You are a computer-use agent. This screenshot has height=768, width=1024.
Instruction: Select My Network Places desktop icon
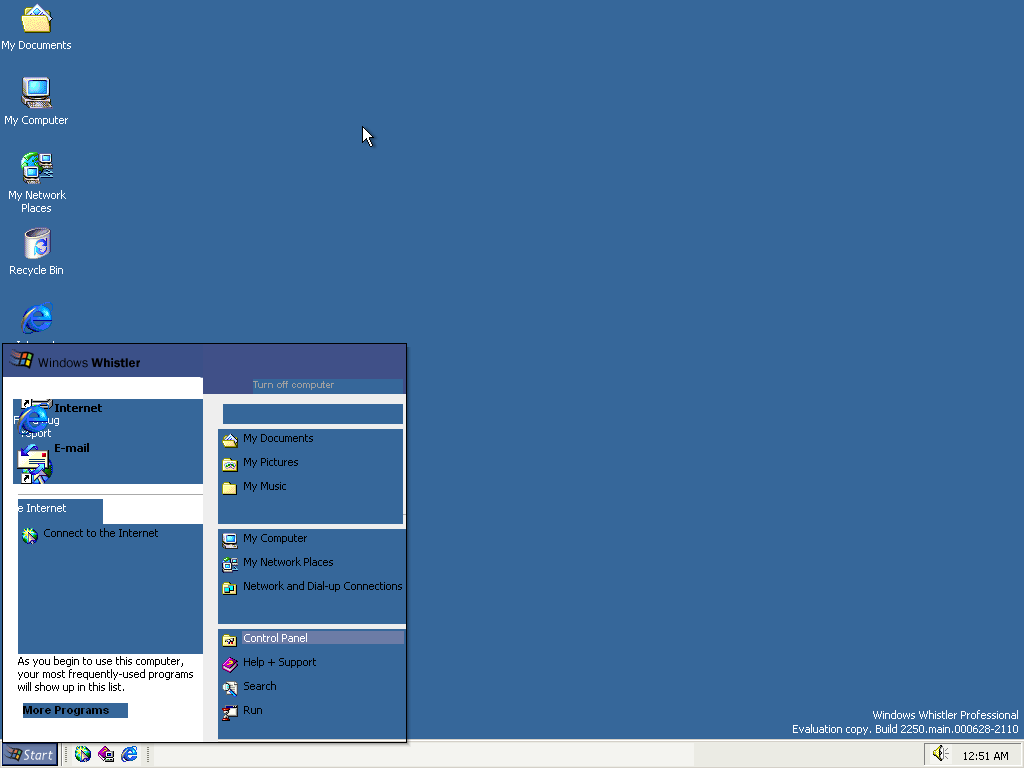click(x=37, y=183)
